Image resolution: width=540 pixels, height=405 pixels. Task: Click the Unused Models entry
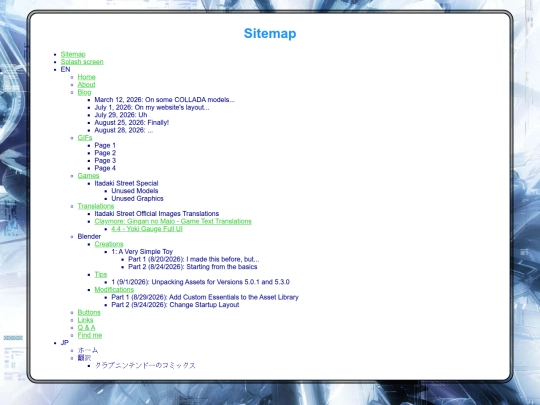click(135, 191)
